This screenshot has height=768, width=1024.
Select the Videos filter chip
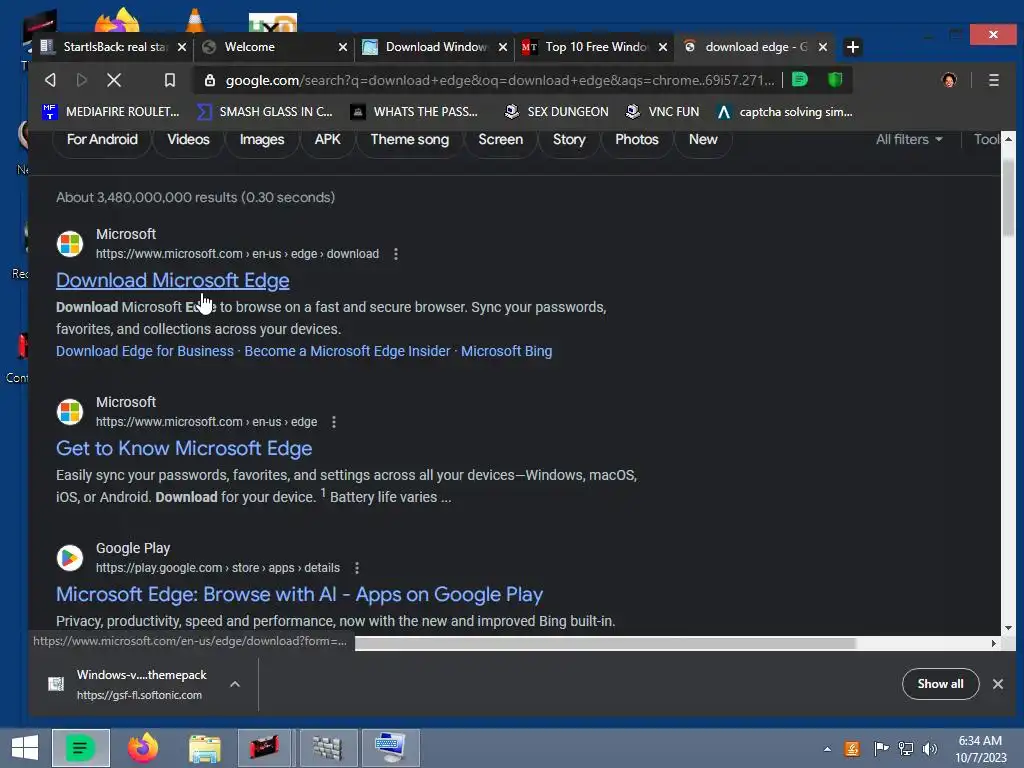point(188,140)
